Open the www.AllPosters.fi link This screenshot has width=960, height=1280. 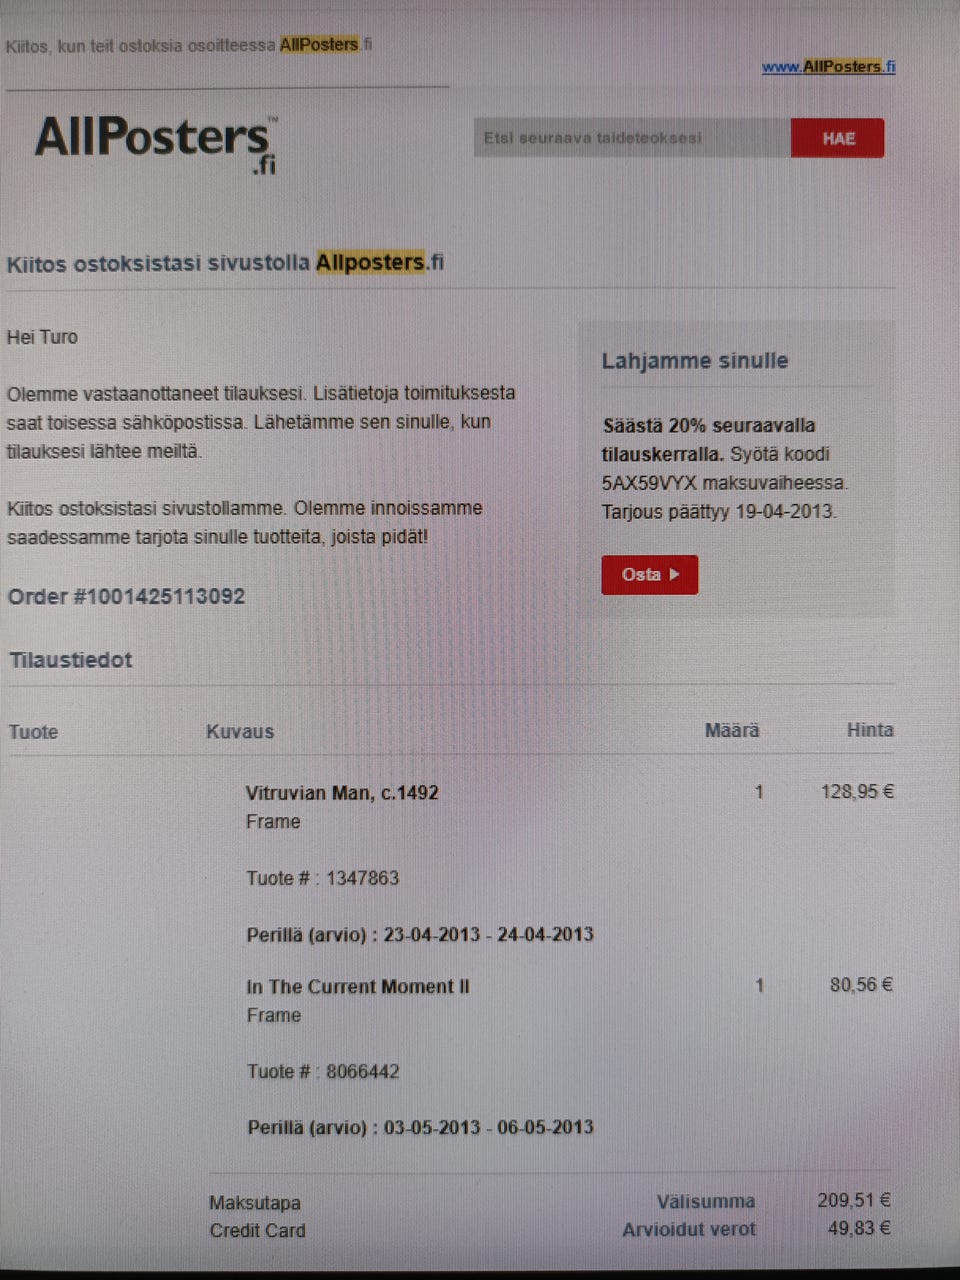click(829, 67)
